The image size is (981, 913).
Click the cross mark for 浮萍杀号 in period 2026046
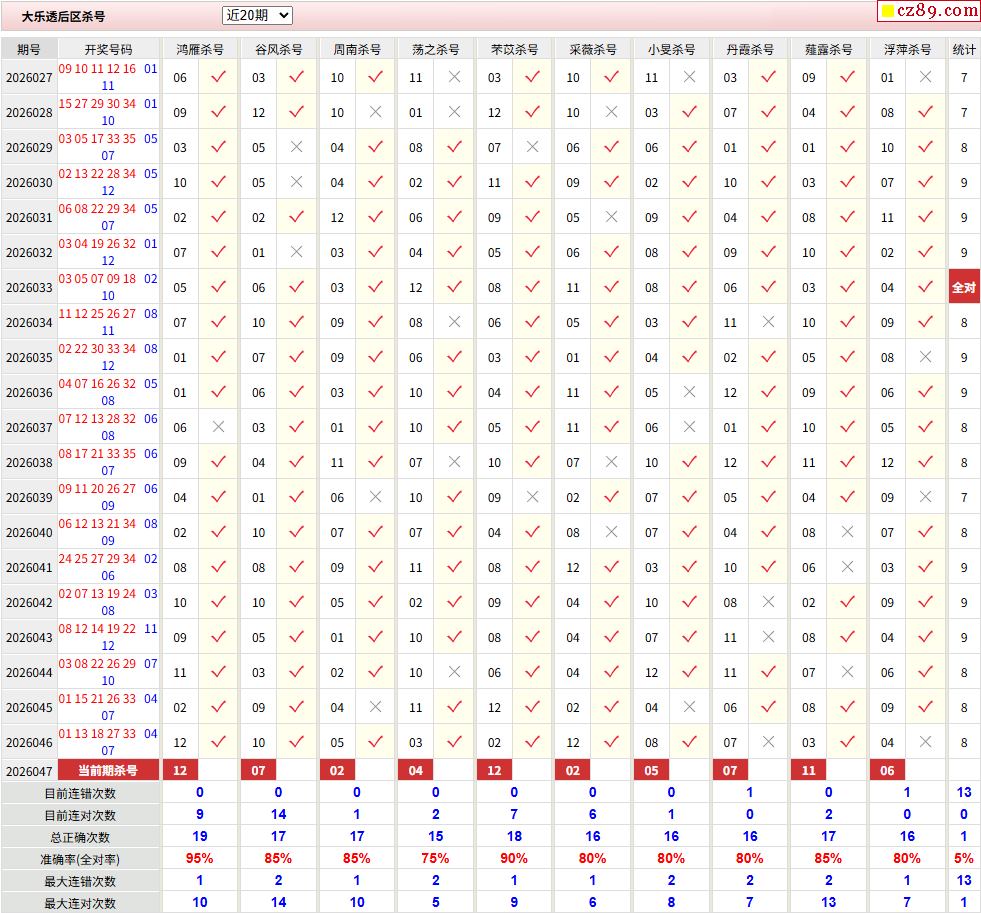click(925, 742)
